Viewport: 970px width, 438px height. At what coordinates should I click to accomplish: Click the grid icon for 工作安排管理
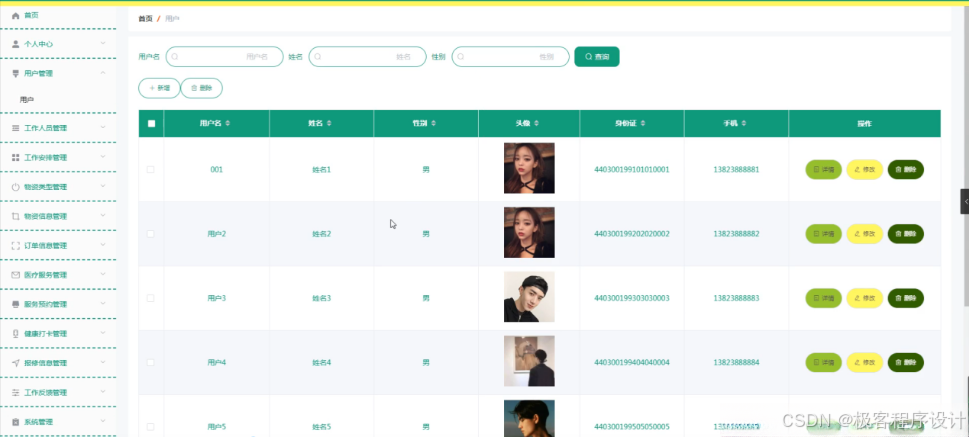click(x=16, y=158)
